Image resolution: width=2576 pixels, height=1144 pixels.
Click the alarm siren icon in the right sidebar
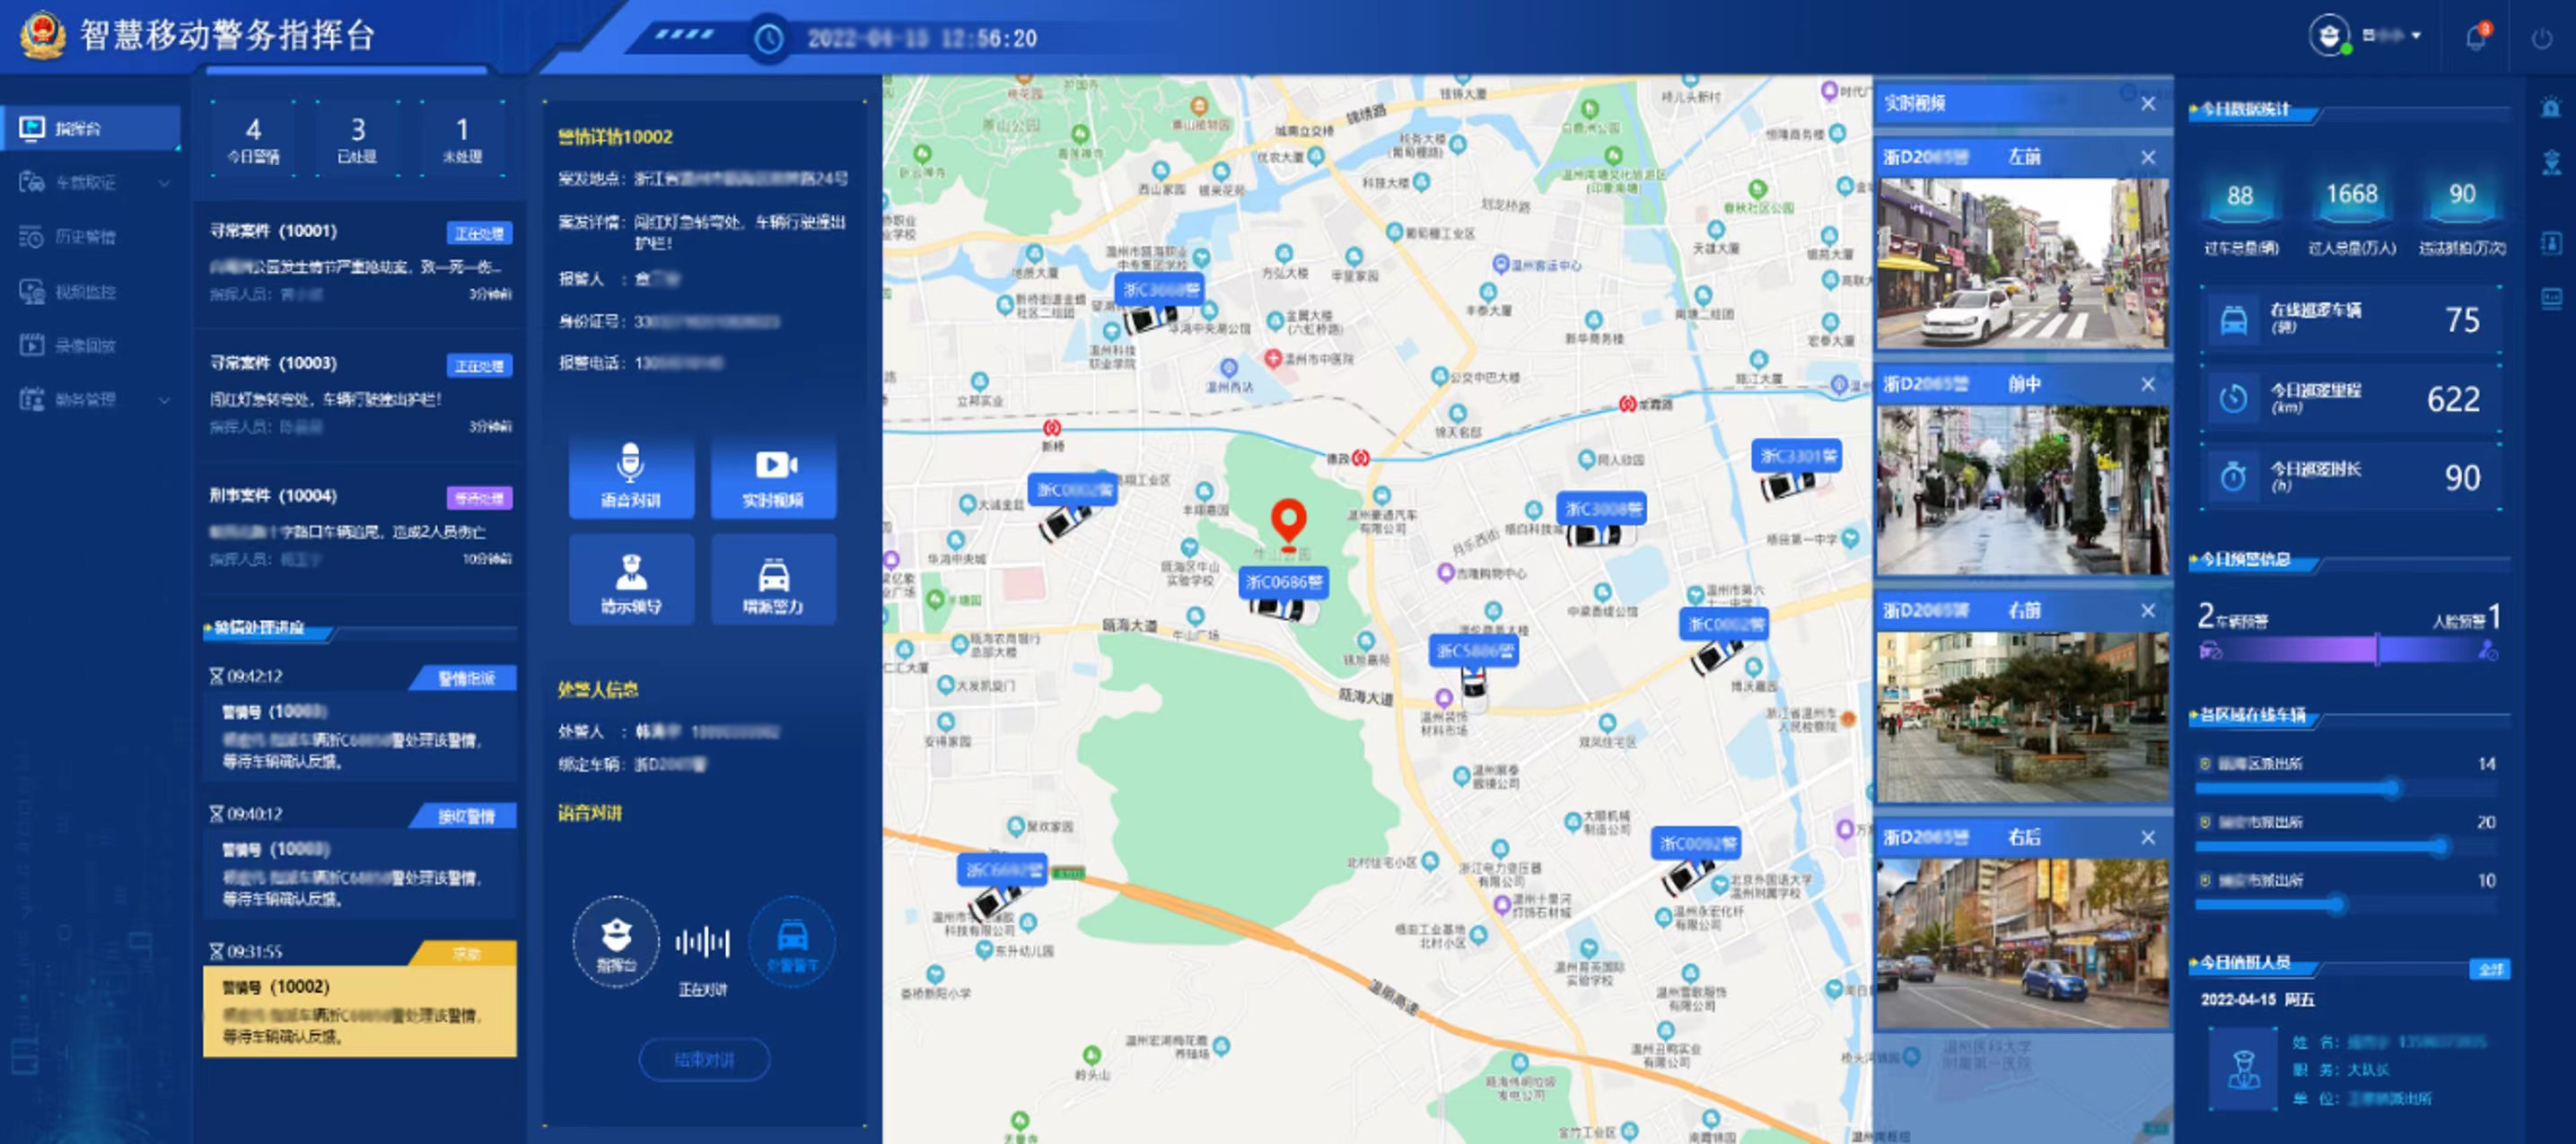point(2551,107)
